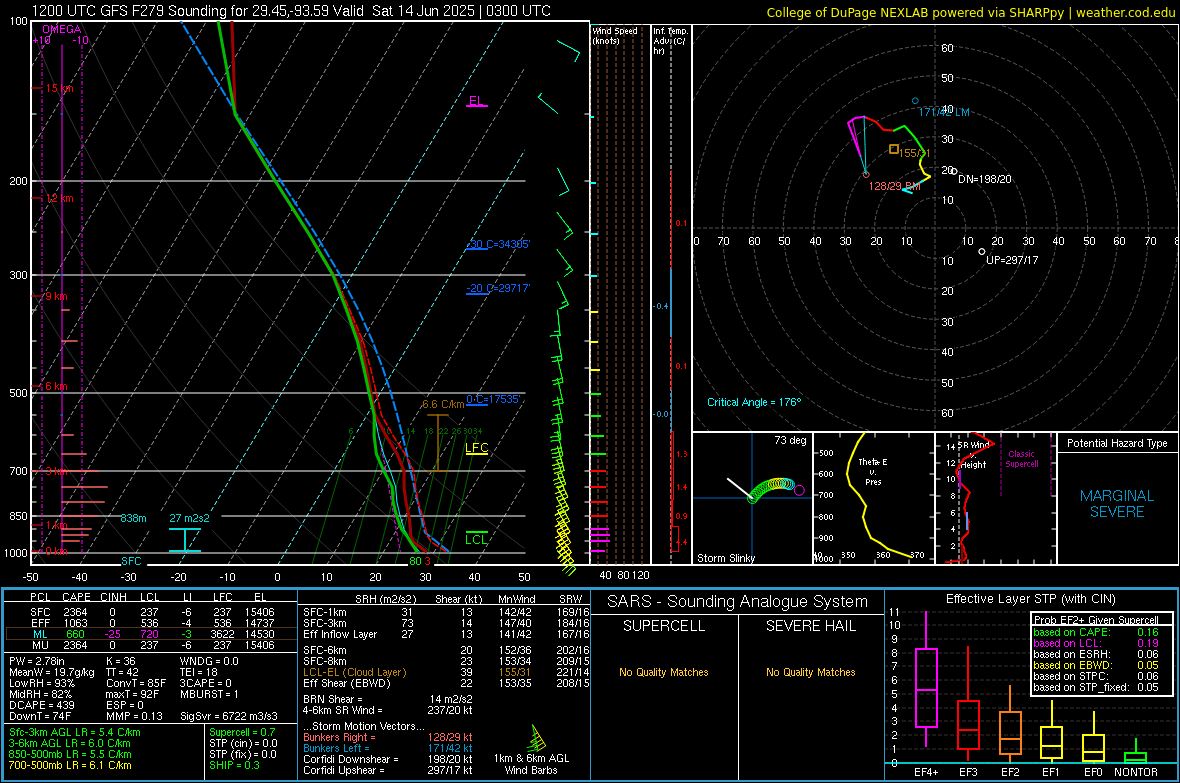
Task: Click the 0 C=17535' freezing level label
Action: [x=493, y=399]
